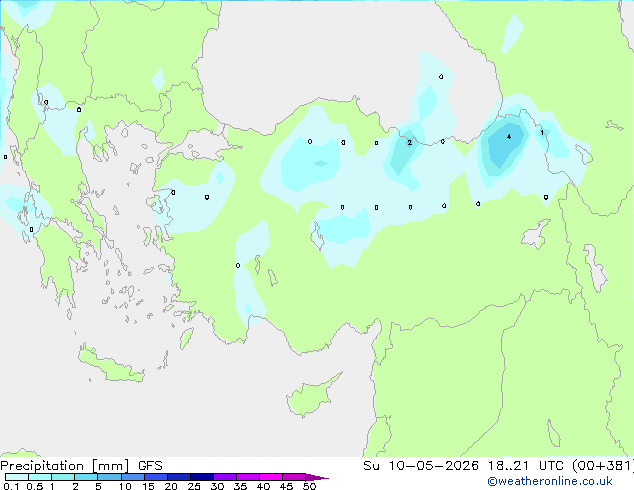The height and width of the screenshot is (490, 634).
Task: Click the 35–40 mm magenta legend swatch
Action: (247, 477)
